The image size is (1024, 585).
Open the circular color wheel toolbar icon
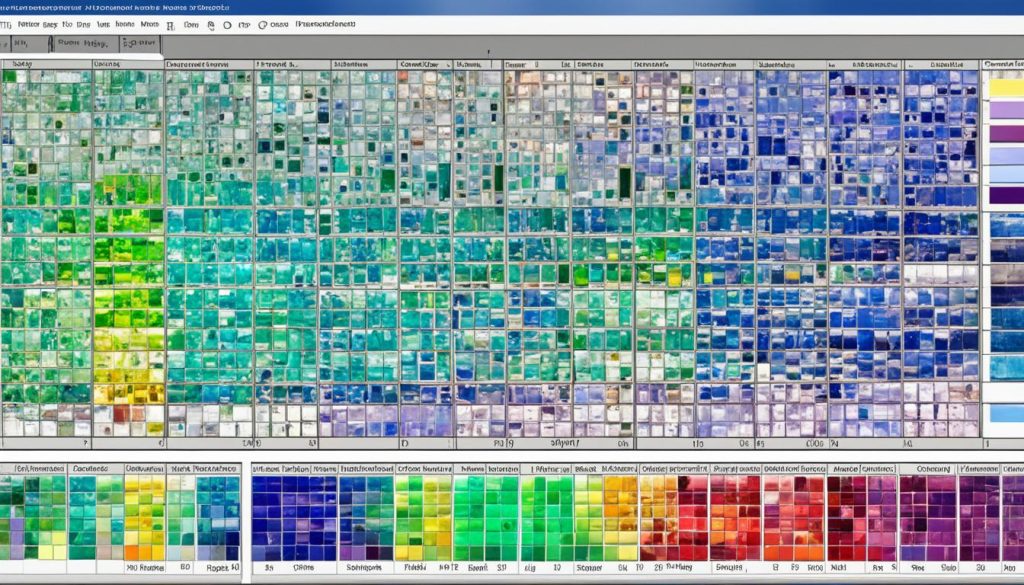pyautogui.click(x=228, y=25)
